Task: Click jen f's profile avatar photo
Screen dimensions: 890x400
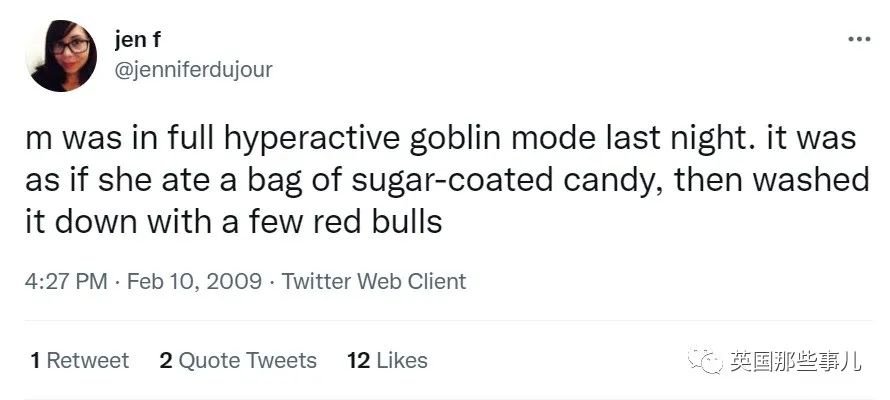Action: click(61, 56)
